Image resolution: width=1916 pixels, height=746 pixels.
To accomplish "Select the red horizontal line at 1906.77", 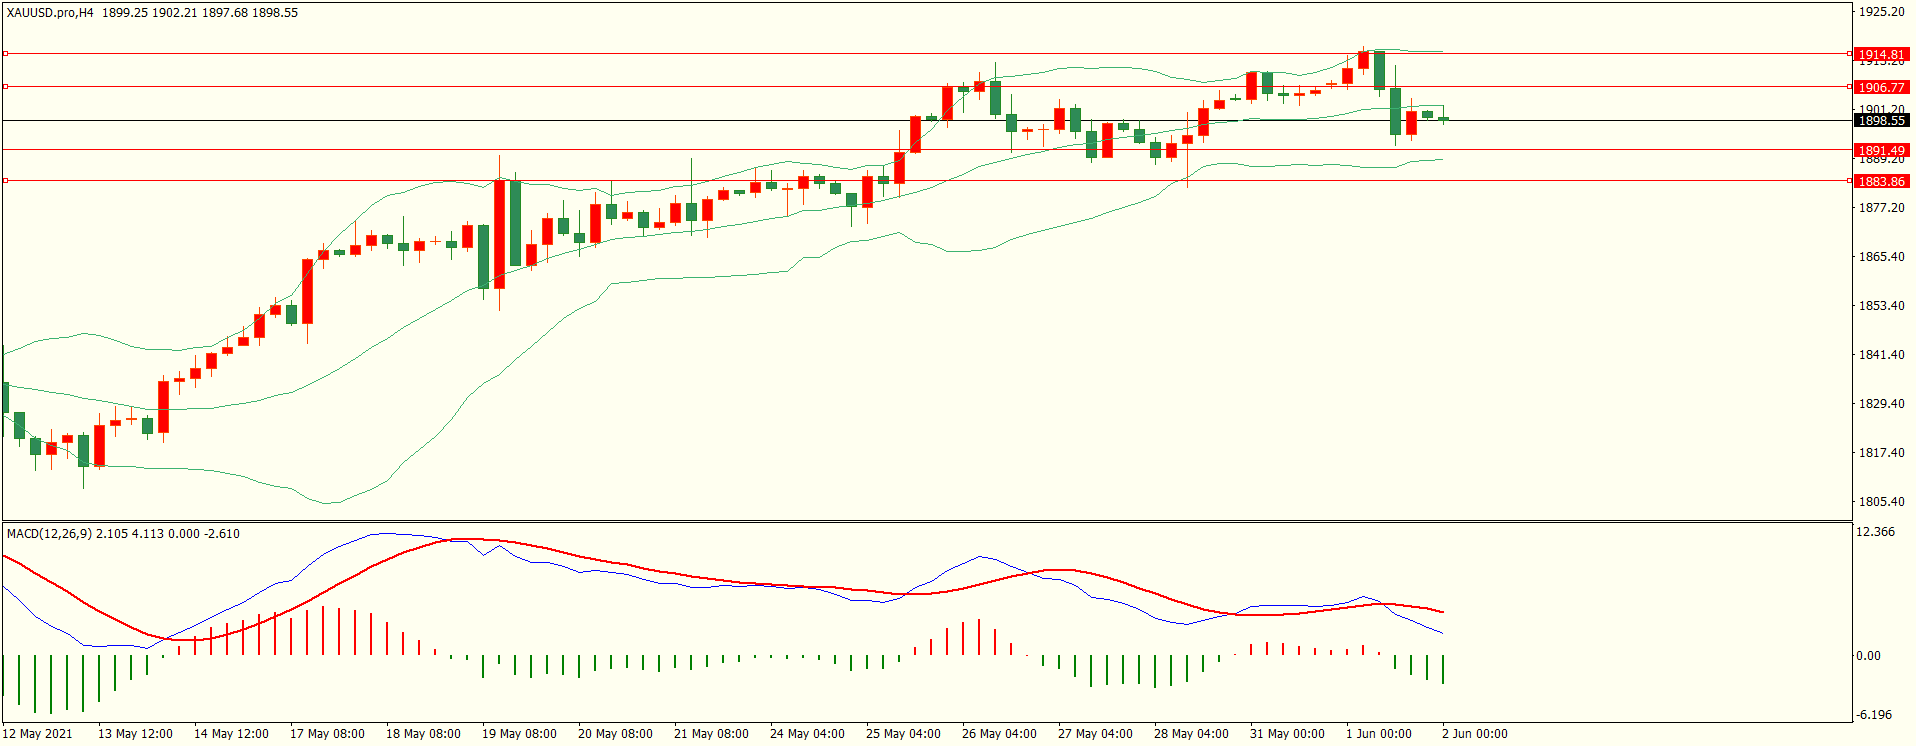I will click(x=926, y=87).
